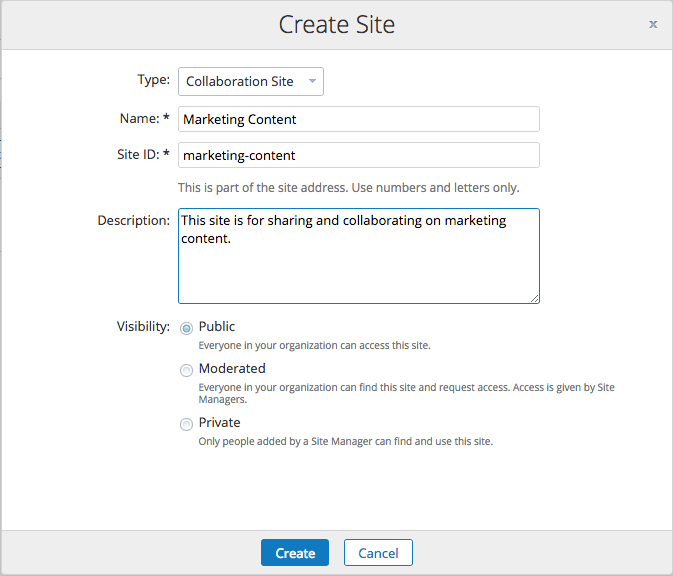
Task: Click the Moderated option label text
Action: tap(232, 368)
